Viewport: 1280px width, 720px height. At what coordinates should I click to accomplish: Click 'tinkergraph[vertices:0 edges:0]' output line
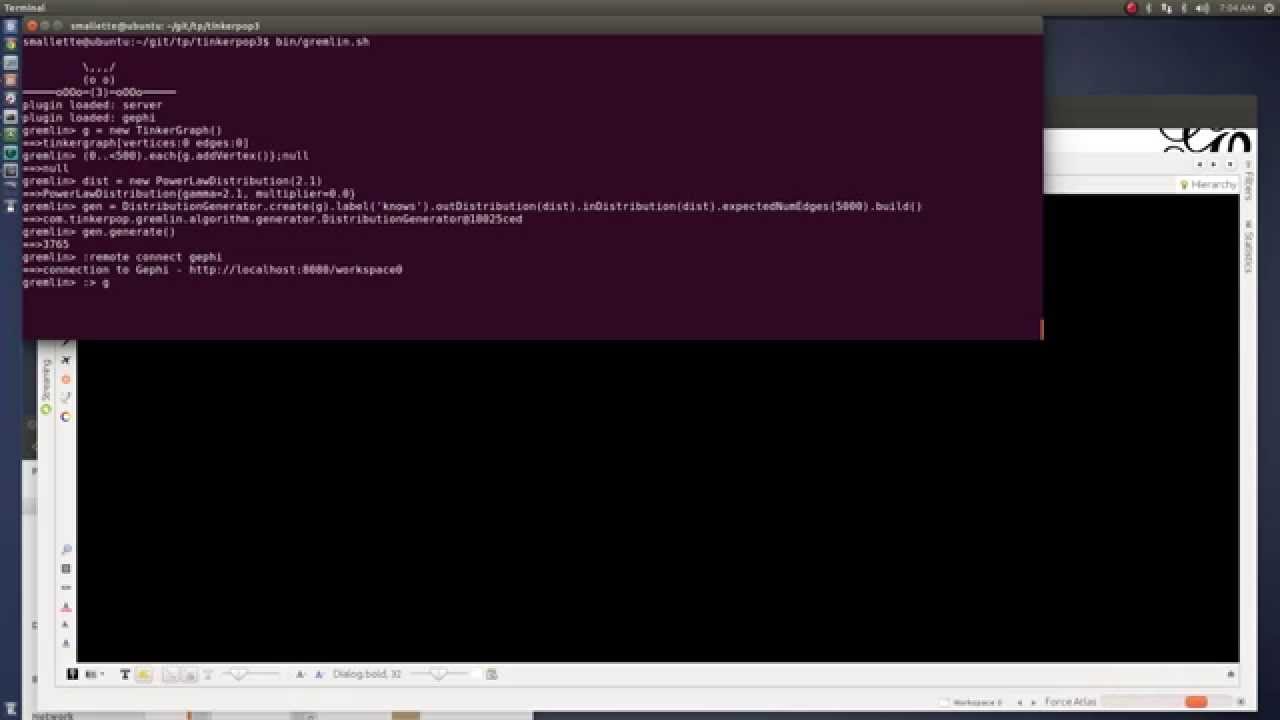(x=136, y=143)
